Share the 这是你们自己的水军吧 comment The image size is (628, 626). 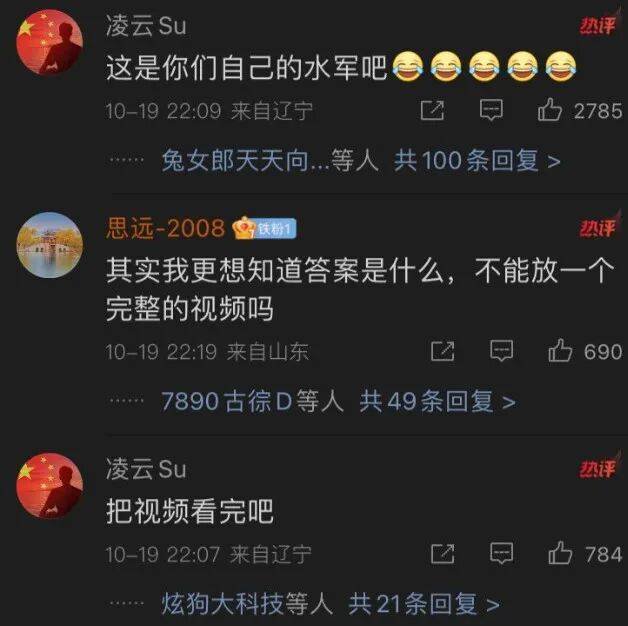point(432,111)
